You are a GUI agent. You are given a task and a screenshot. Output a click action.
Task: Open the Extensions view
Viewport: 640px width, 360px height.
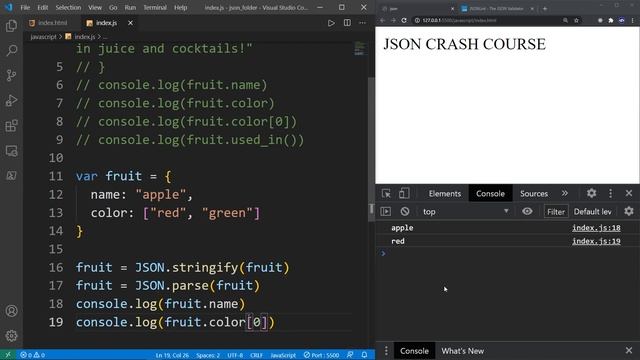click(11, 126)
